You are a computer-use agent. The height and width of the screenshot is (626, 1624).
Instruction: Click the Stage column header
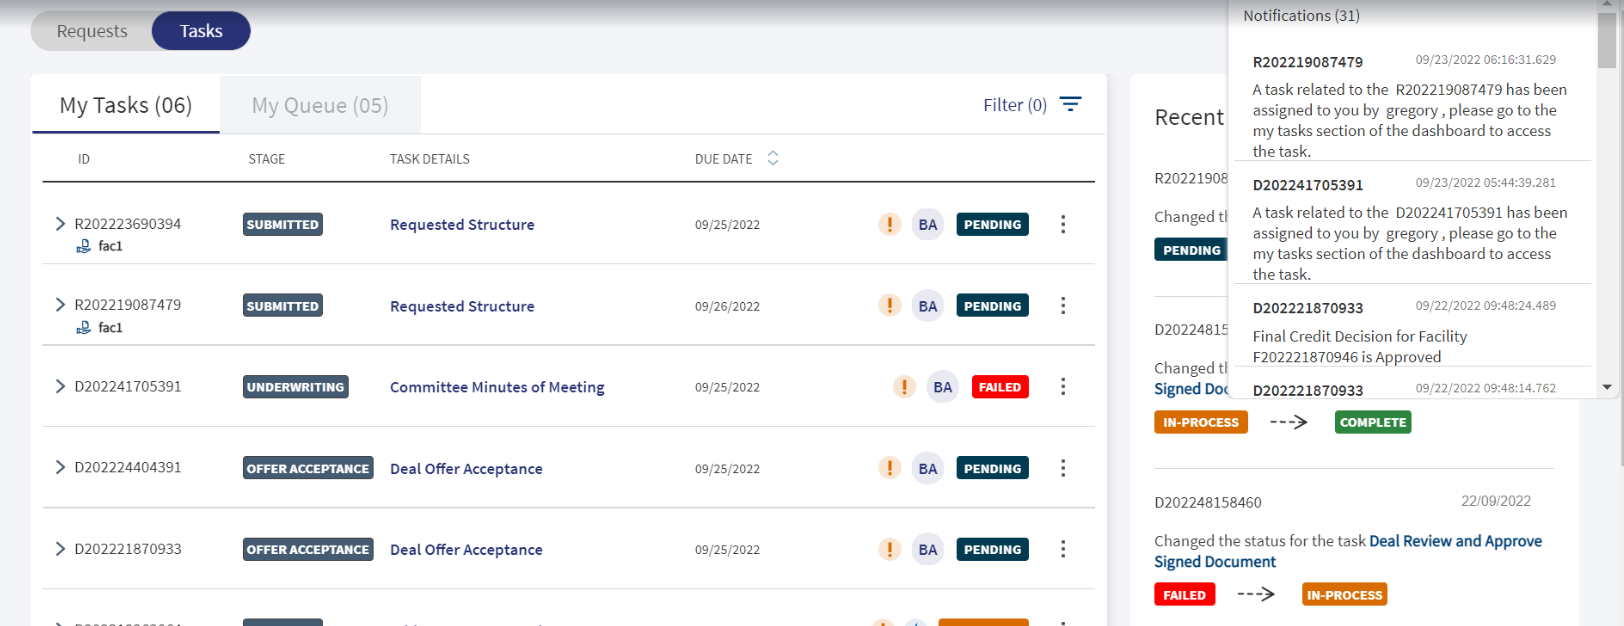266,159
